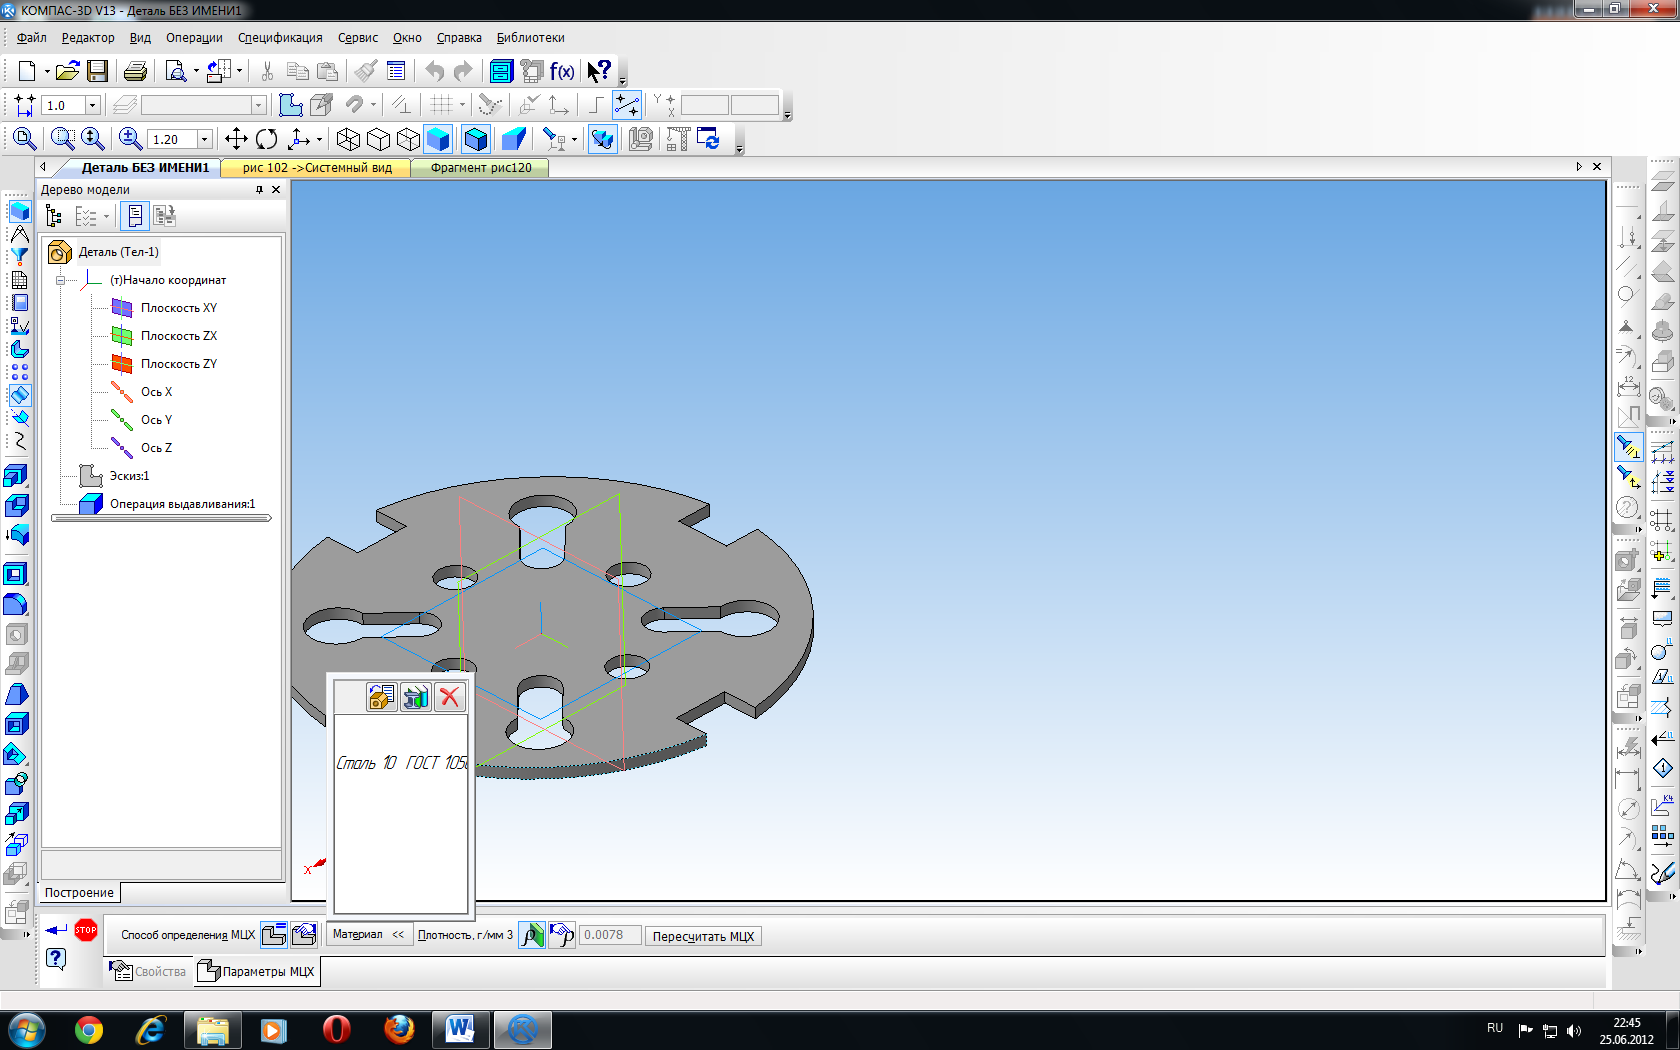Open the Библиотеки menu
The height and width of the screenshot is (1050, 1680).
[531, 38]
